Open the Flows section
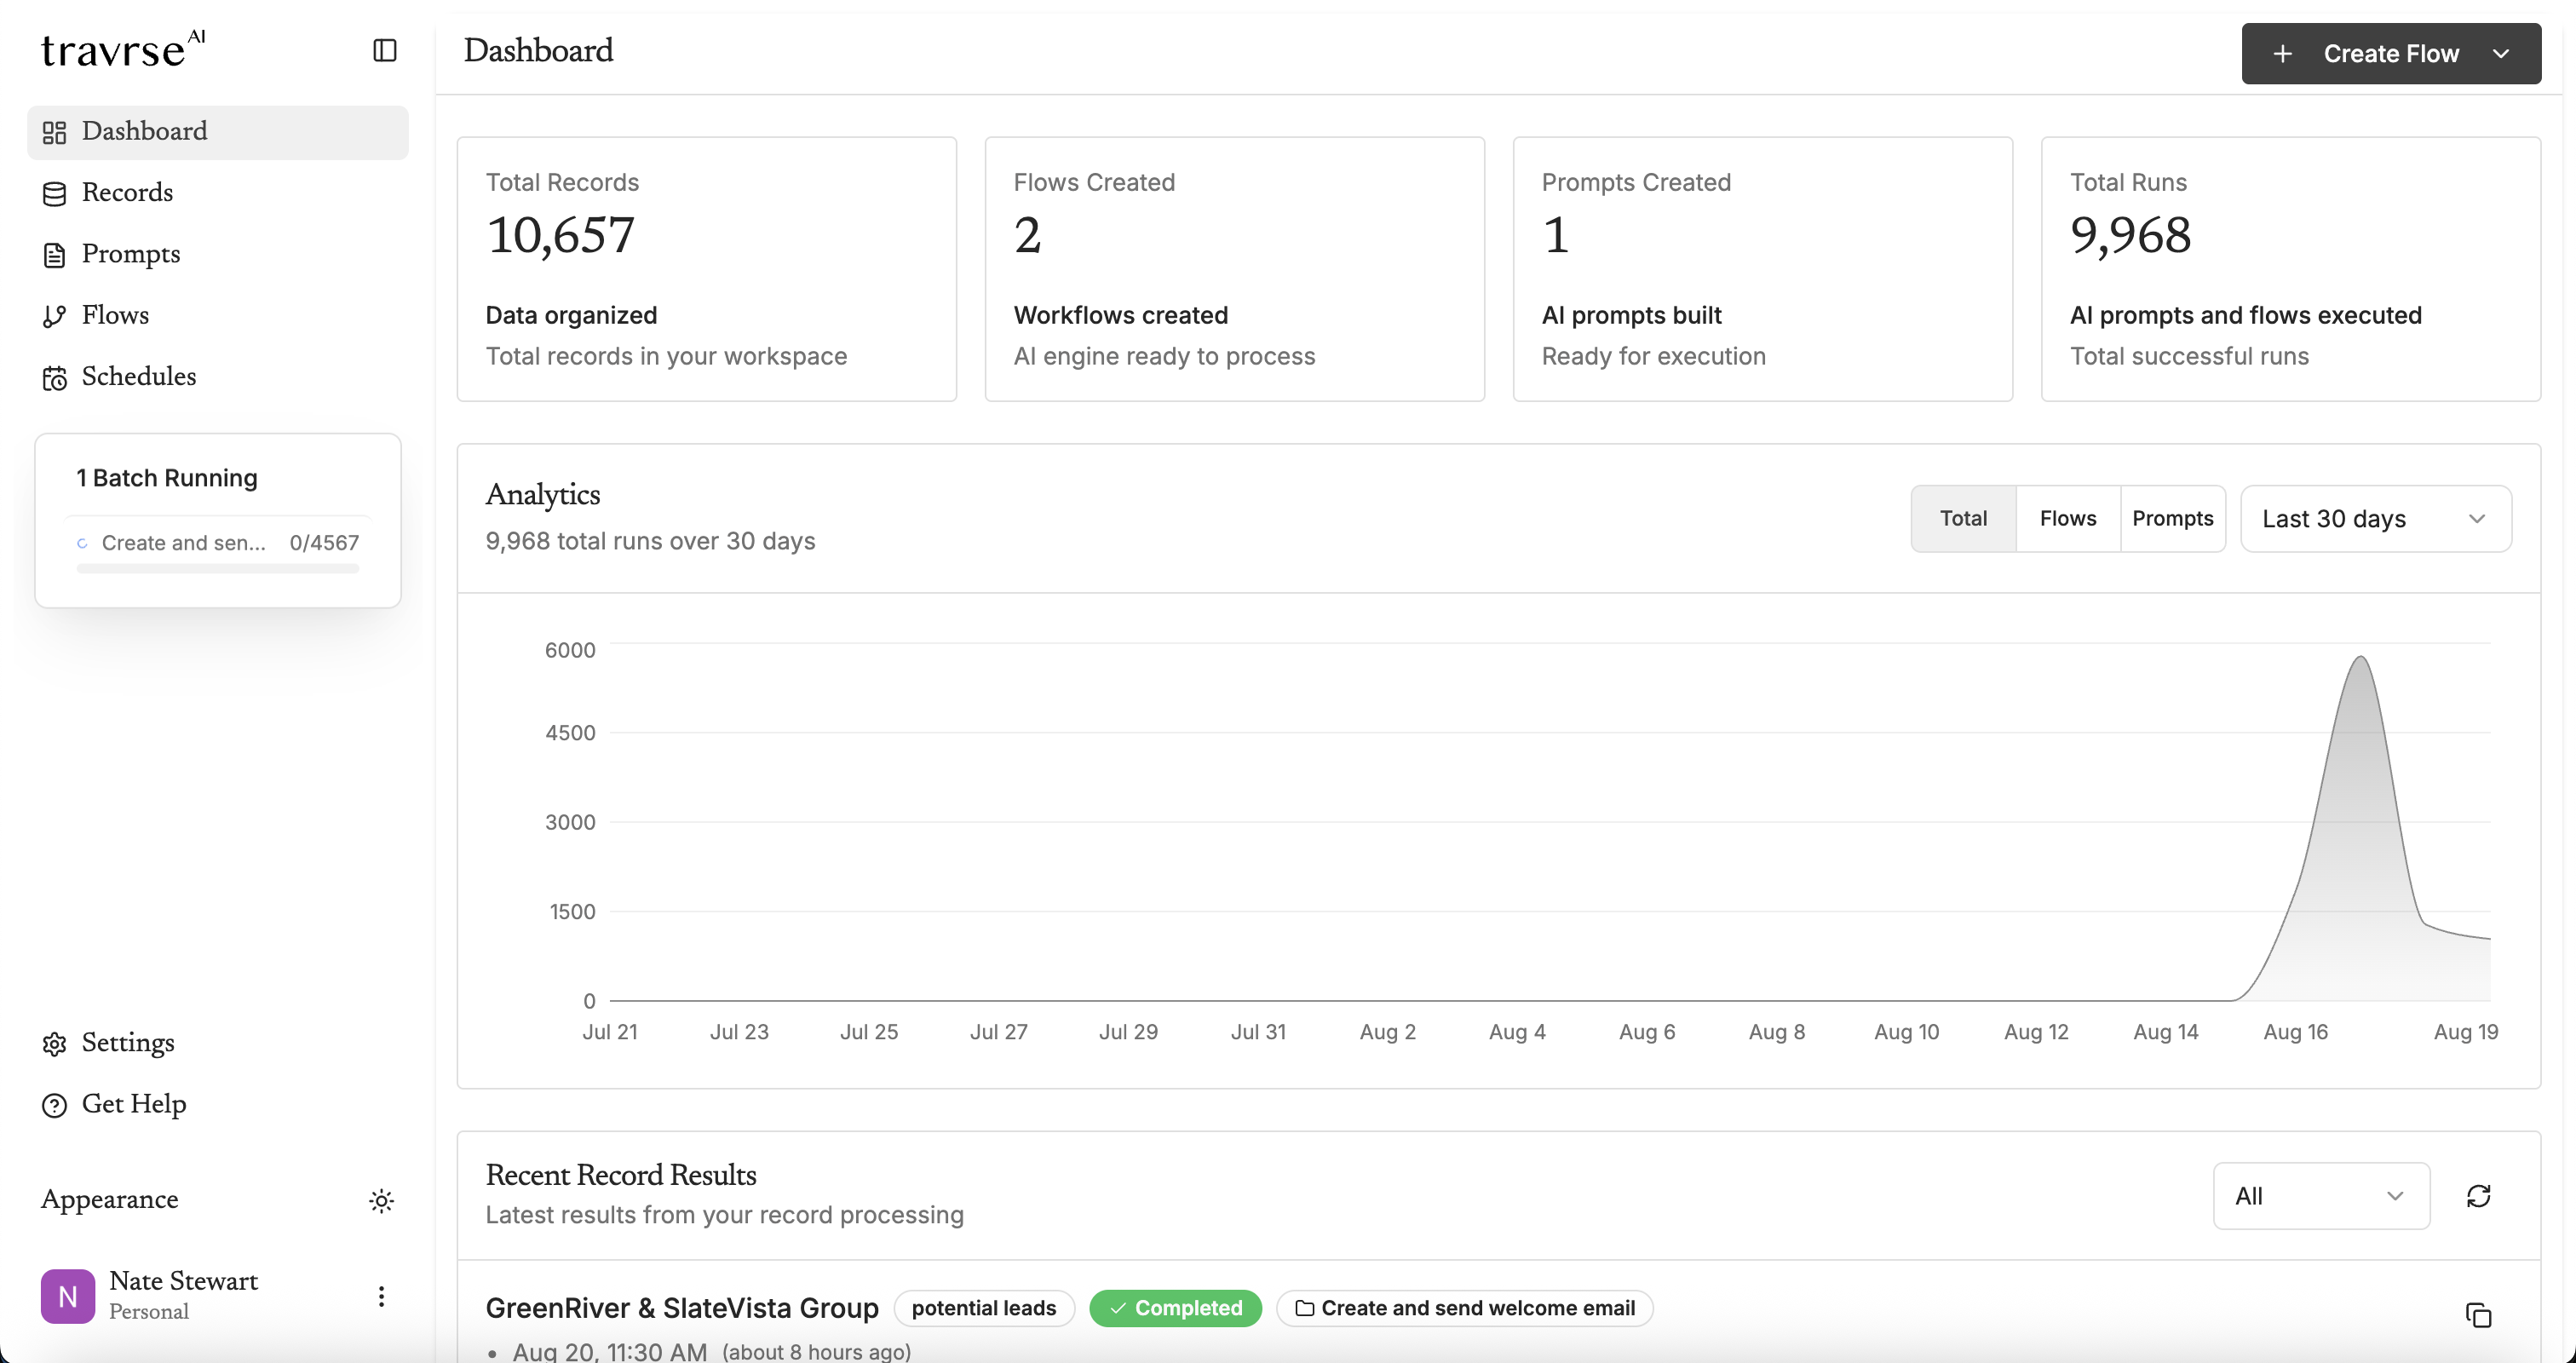This screenshot has width=2576, height=1363. [113, 315]
